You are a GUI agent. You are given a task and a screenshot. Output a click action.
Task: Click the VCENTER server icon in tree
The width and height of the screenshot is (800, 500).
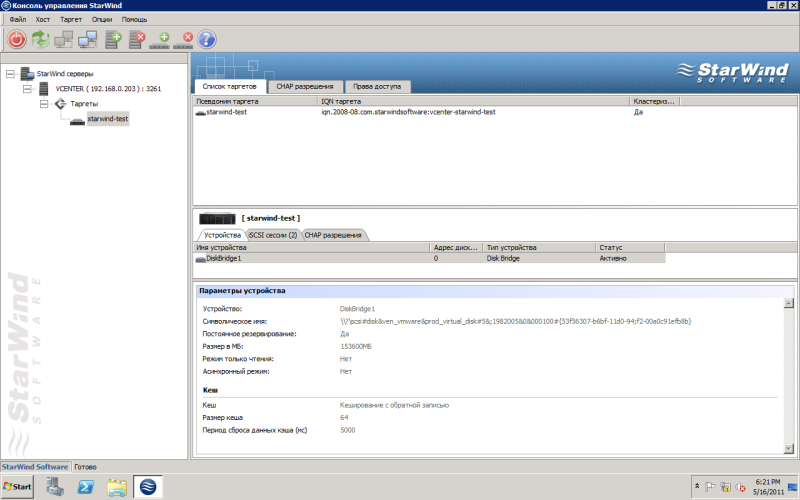[44, 89]
